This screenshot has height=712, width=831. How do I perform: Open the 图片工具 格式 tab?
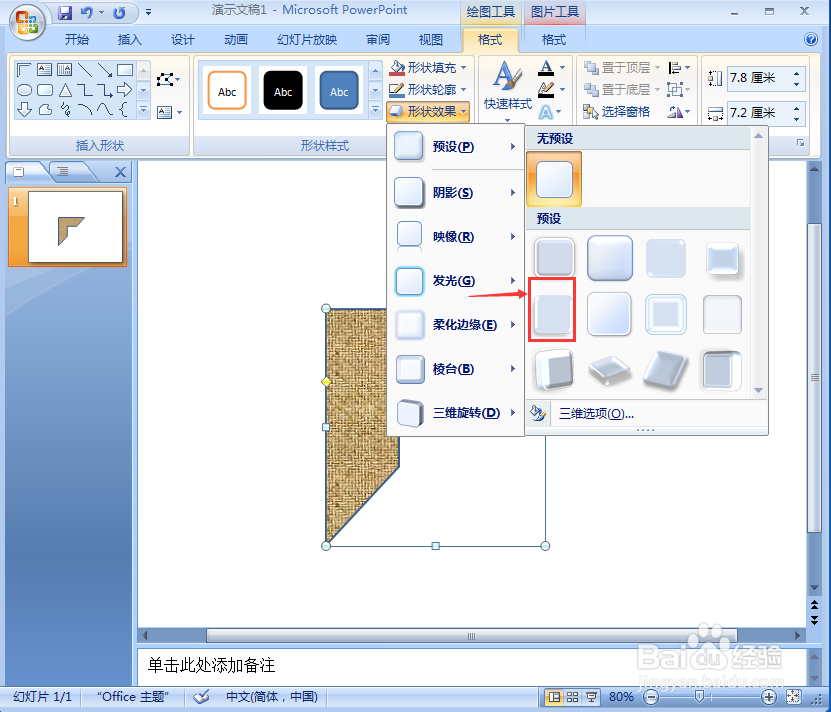point(554,40)
